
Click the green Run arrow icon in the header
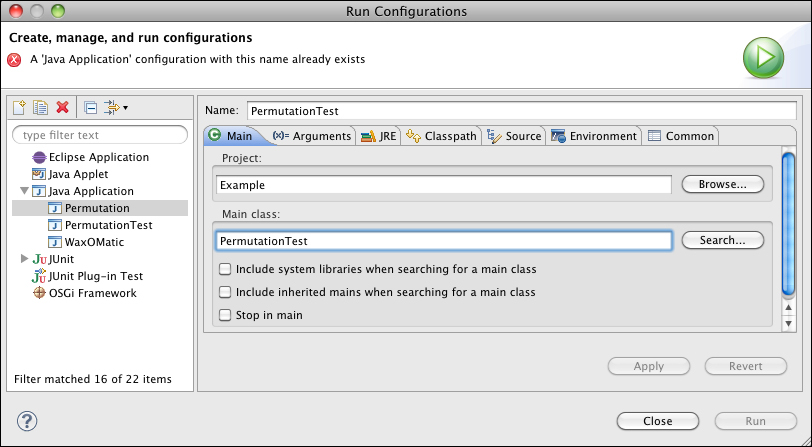763,57
